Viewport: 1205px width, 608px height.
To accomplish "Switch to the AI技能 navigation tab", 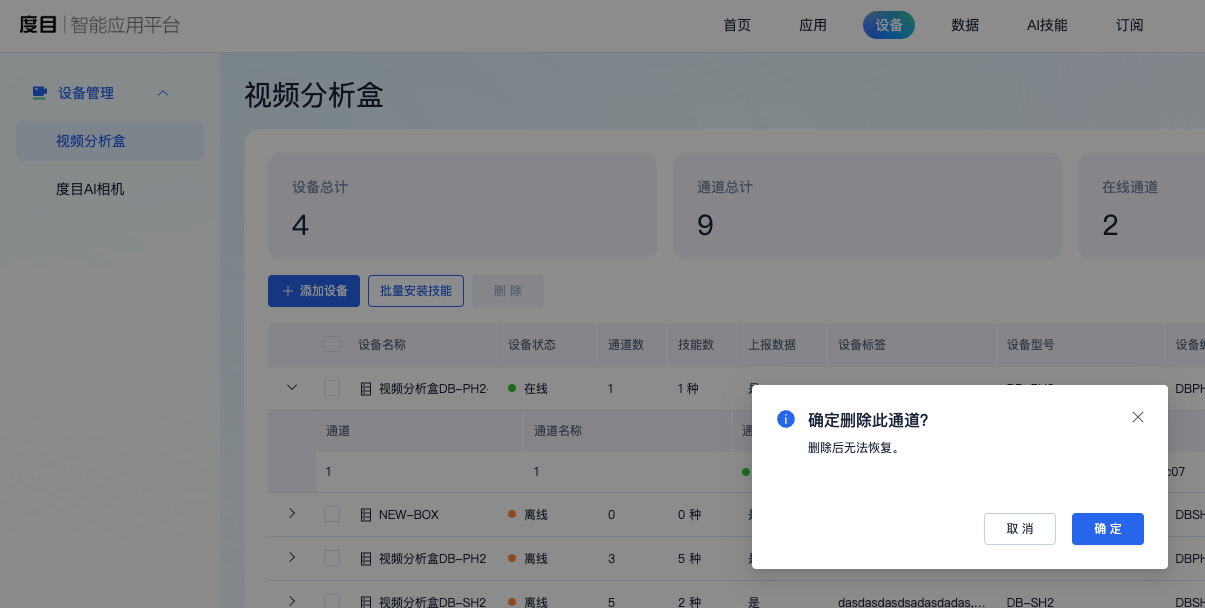I will click(1046, 25).
